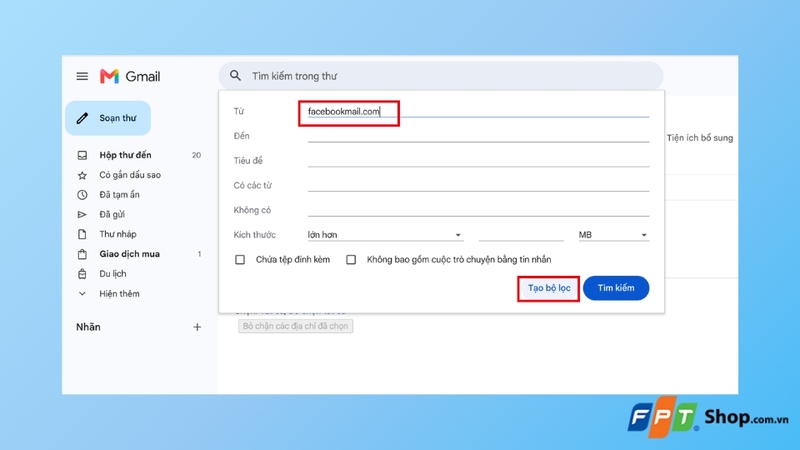Click the draft page icon for Thư nháp
The height and width of the screenshot is (450, 800).
[82, 234]
